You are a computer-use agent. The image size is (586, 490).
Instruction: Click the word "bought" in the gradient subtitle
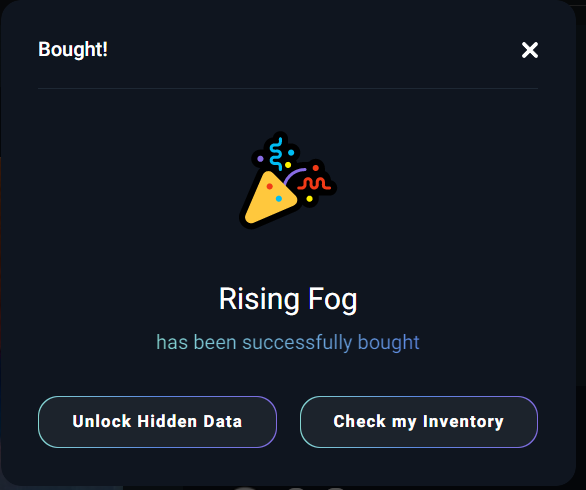(x=389, y=342)
